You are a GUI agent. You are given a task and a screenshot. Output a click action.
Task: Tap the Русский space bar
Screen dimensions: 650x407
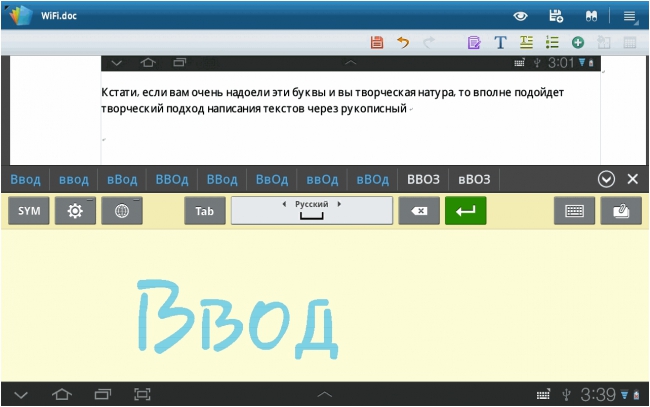312,211
